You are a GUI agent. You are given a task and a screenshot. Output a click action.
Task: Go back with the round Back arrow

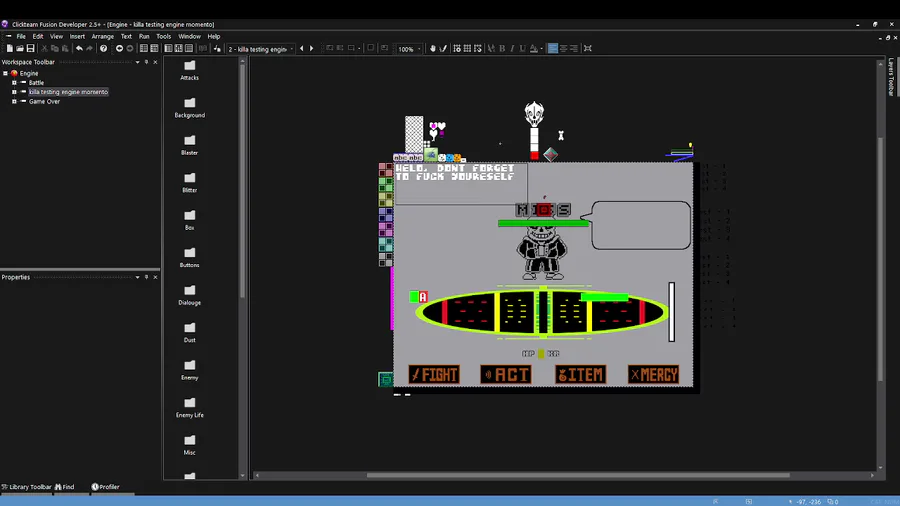[119, 49]
